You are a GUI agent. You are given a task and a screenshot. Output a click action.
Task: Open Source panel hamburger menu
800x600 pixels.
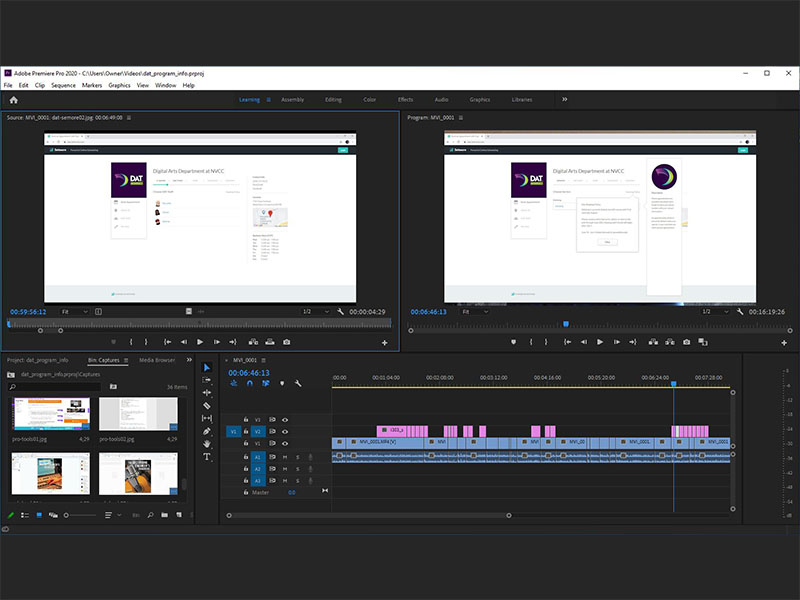[x=129, y=118]
